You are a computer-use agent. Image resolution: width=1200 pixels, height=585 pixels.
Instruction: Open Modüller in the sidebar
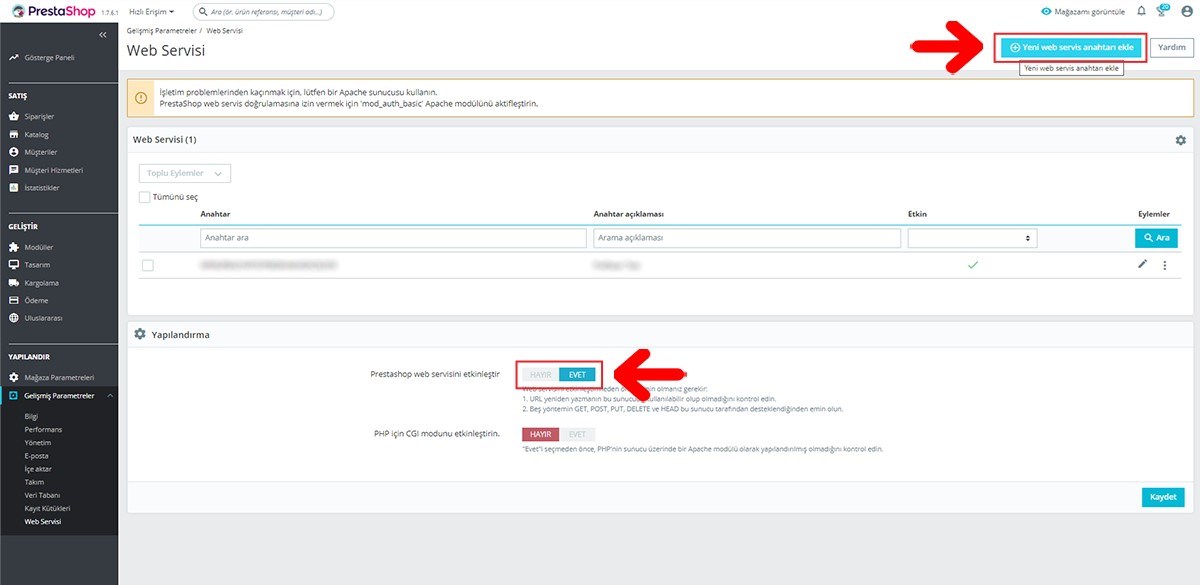tap(38, 247)
